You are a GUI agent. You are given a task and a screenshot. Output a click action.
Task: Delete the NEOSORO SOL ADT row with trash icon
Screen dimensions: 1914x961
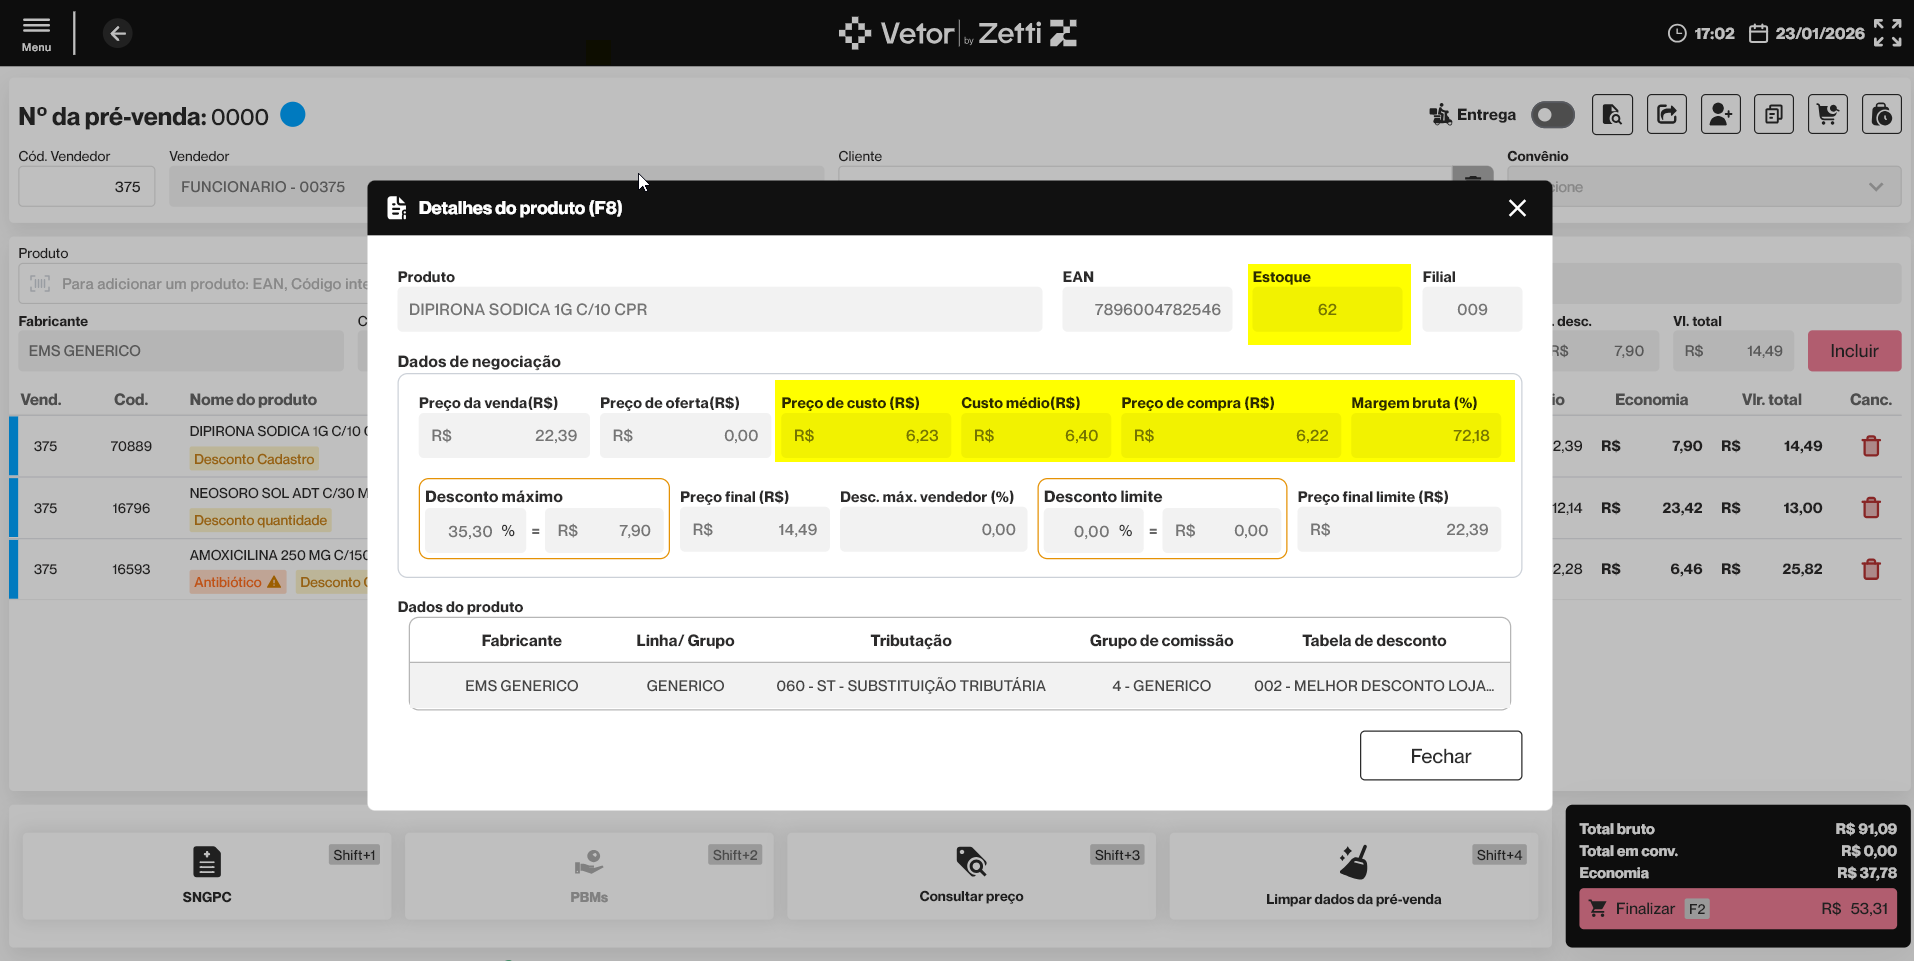click(x=1871, y=508)
